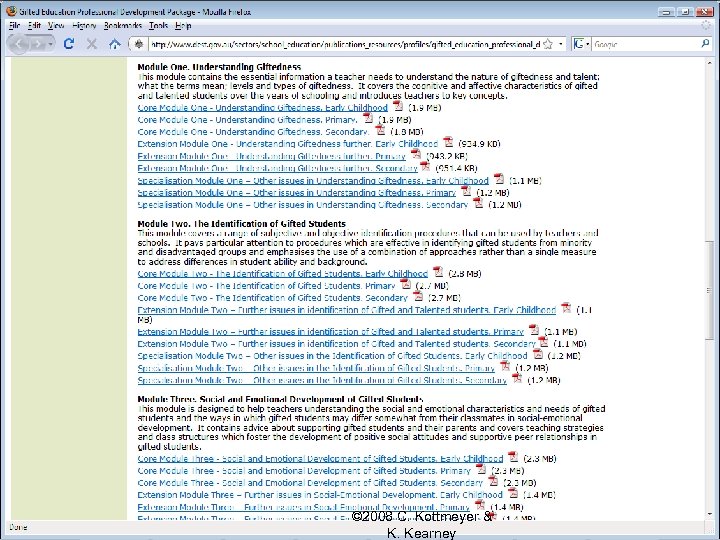Open the File menu
This screenshot has height=540, width=720.
point(14,26)
